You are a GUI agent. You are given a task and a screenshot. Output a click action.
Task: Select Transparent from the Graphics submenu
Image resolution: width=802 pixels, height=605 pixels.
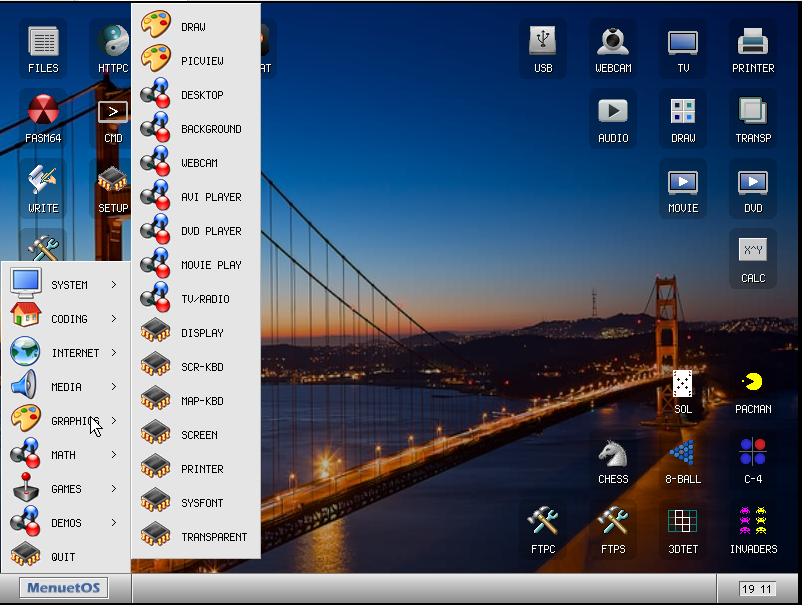pos(196,537)
